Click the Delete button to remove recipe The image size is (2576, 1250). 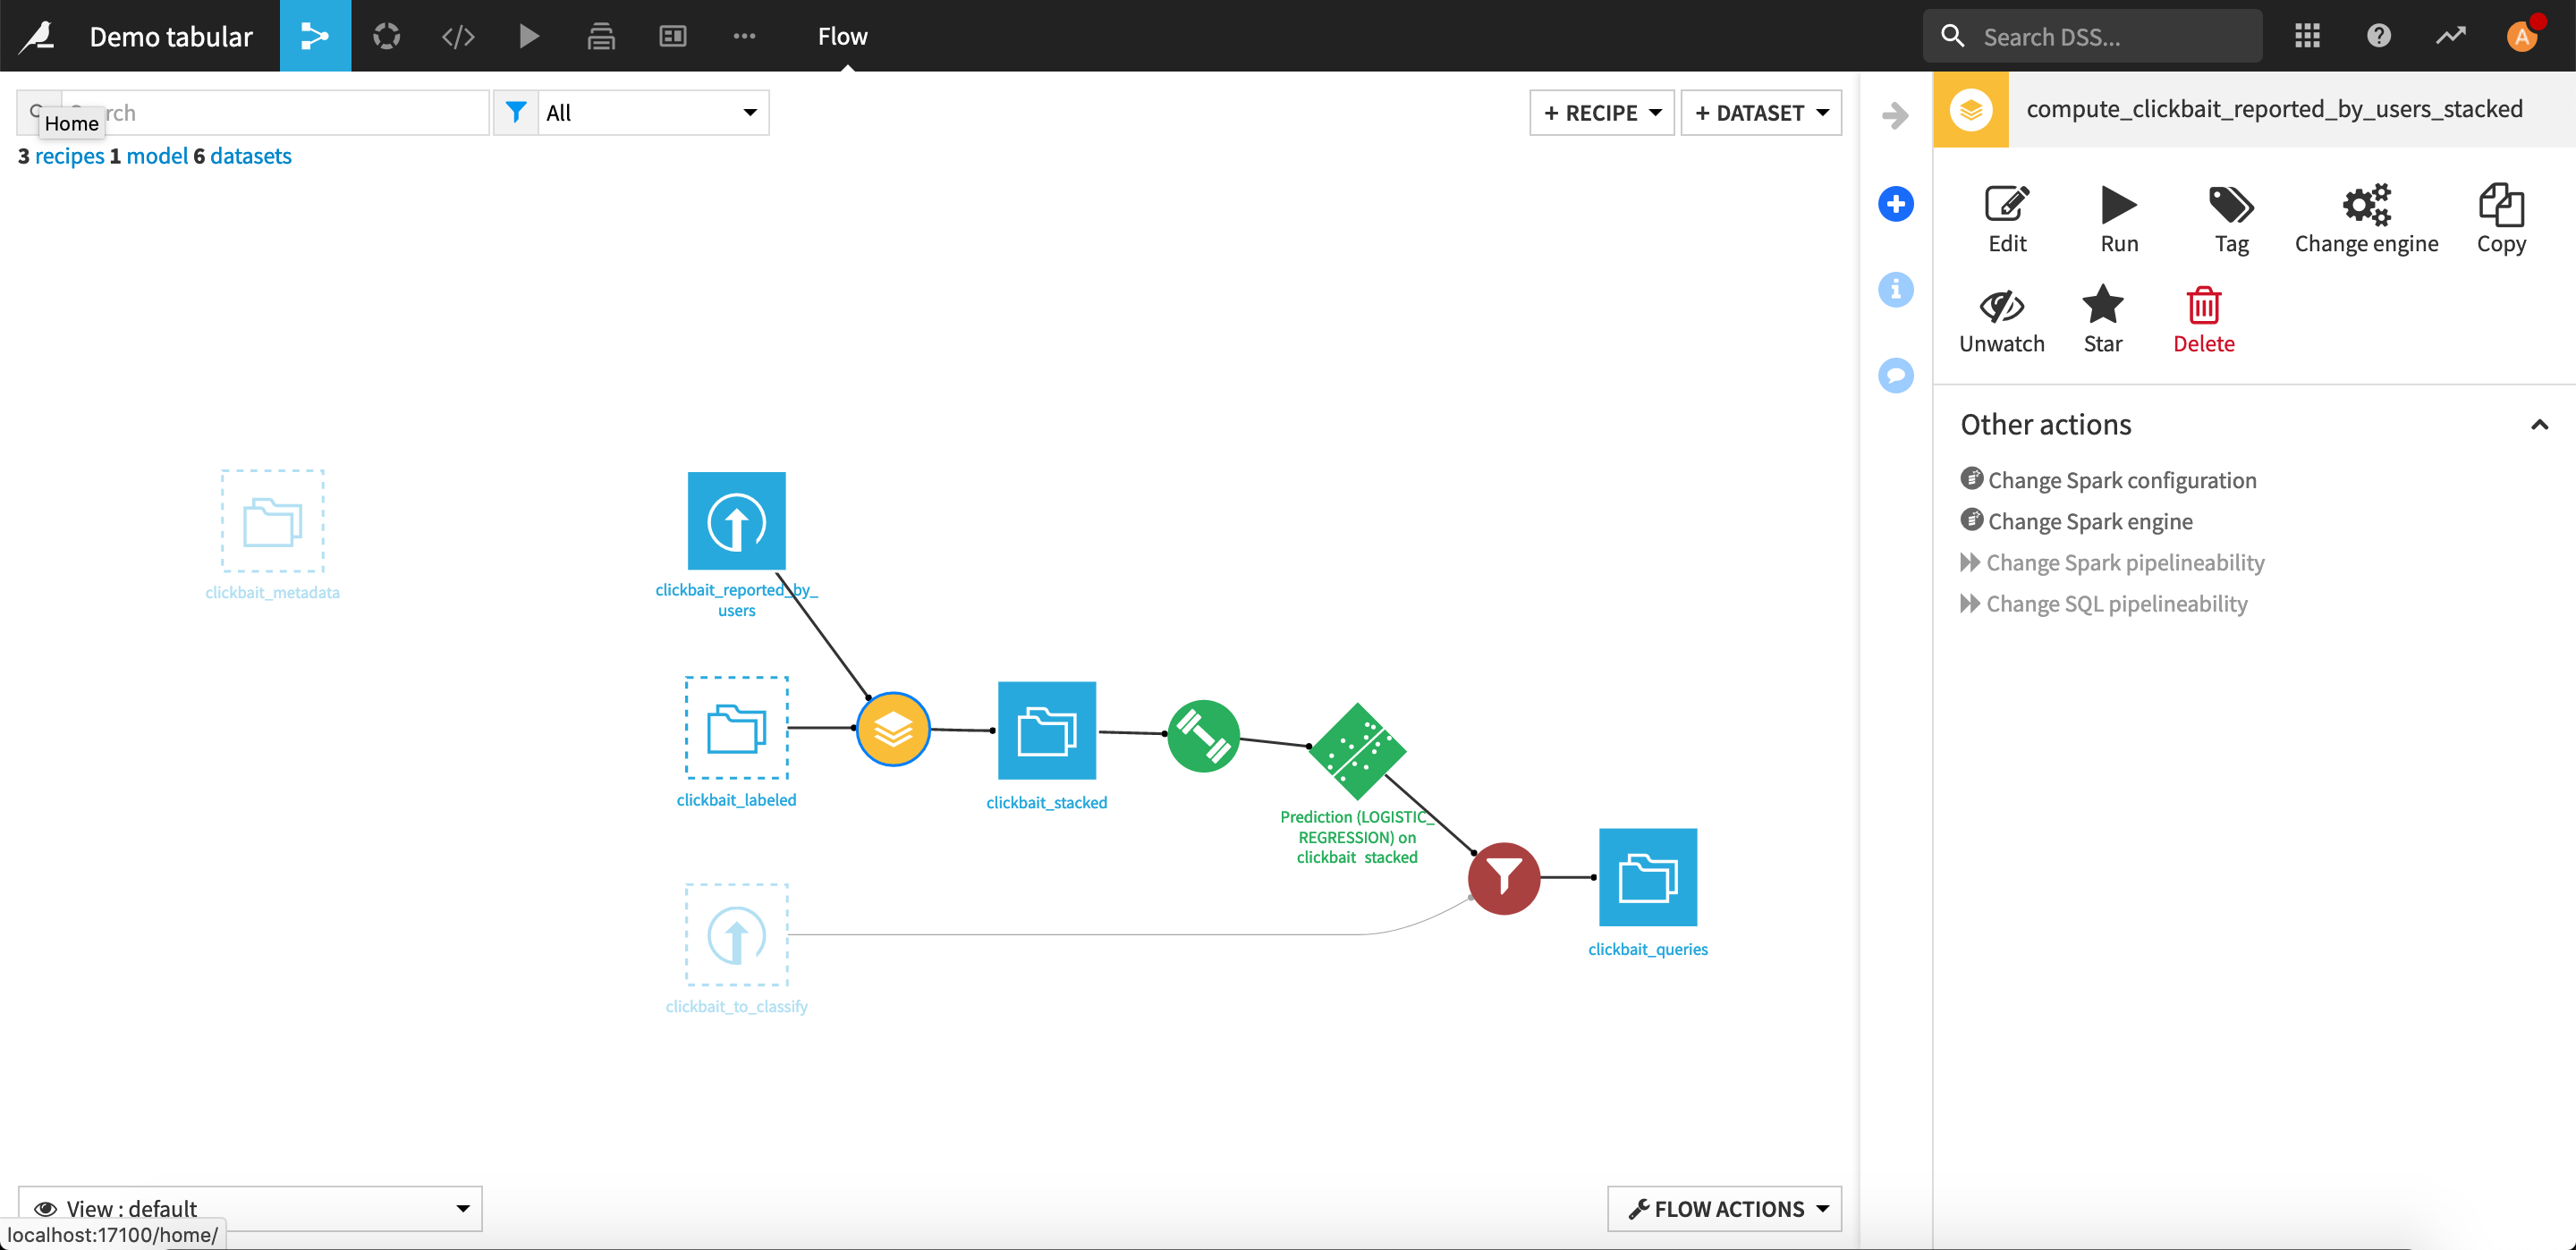(x=2203, y=320)
